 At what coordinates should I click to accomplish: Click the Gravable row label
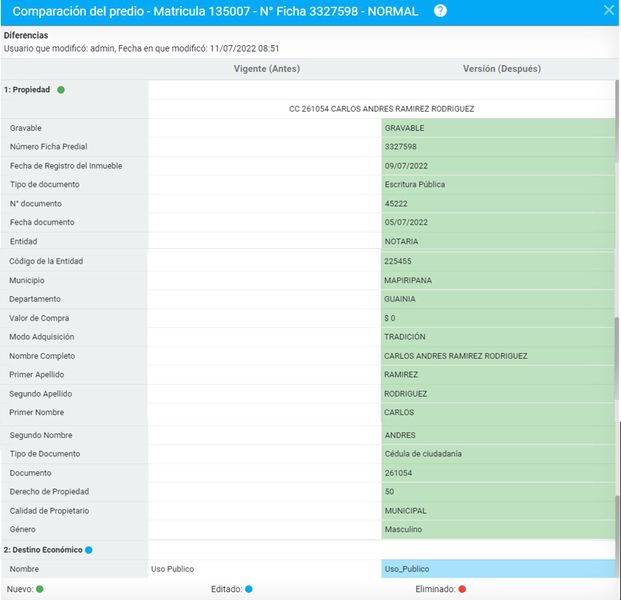pyautogui.click(x=26, y=128)
